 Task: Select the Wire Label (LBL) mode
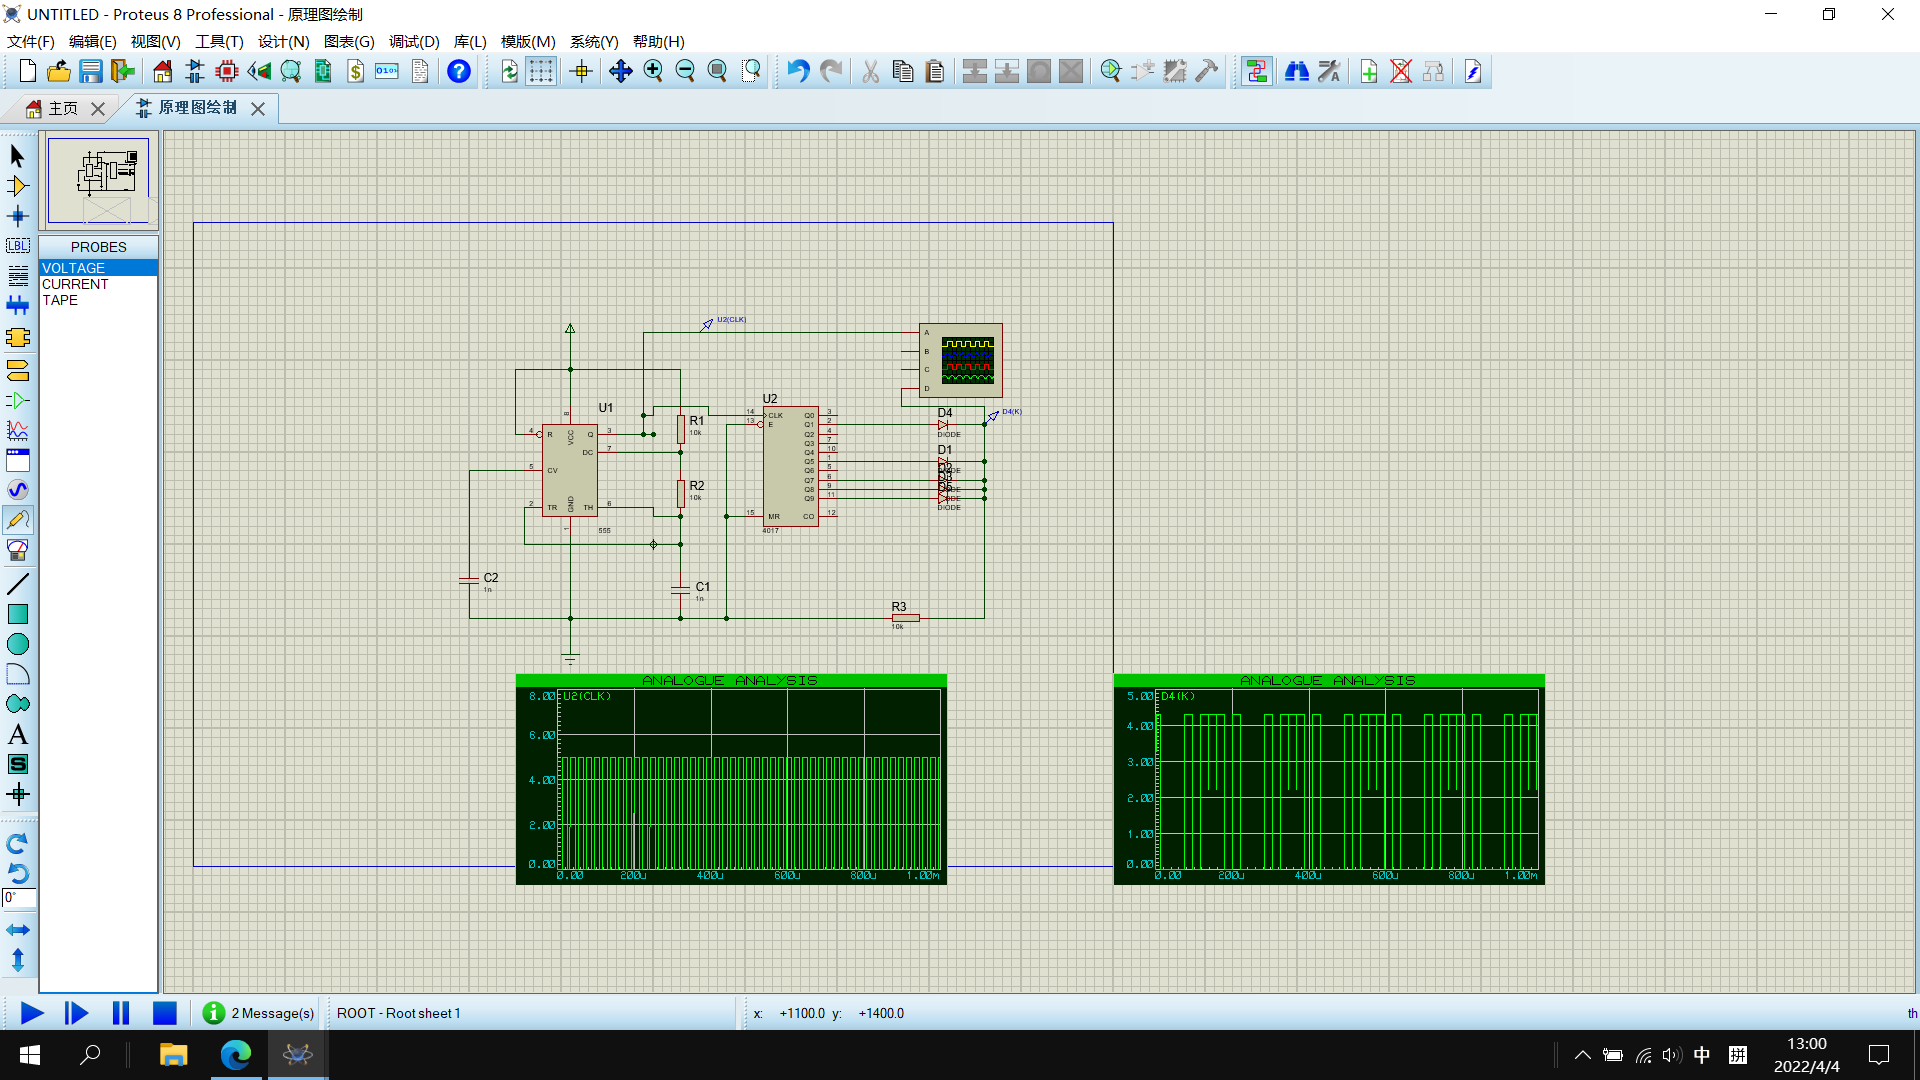18,246
